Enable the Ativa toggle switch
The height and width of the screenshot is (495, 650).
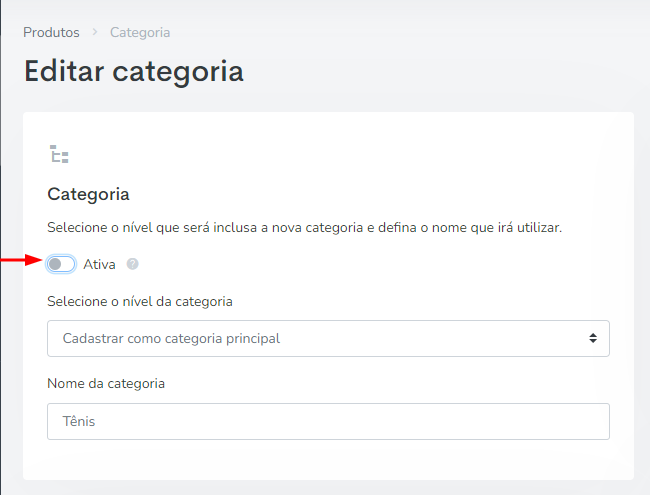[61, 264]
